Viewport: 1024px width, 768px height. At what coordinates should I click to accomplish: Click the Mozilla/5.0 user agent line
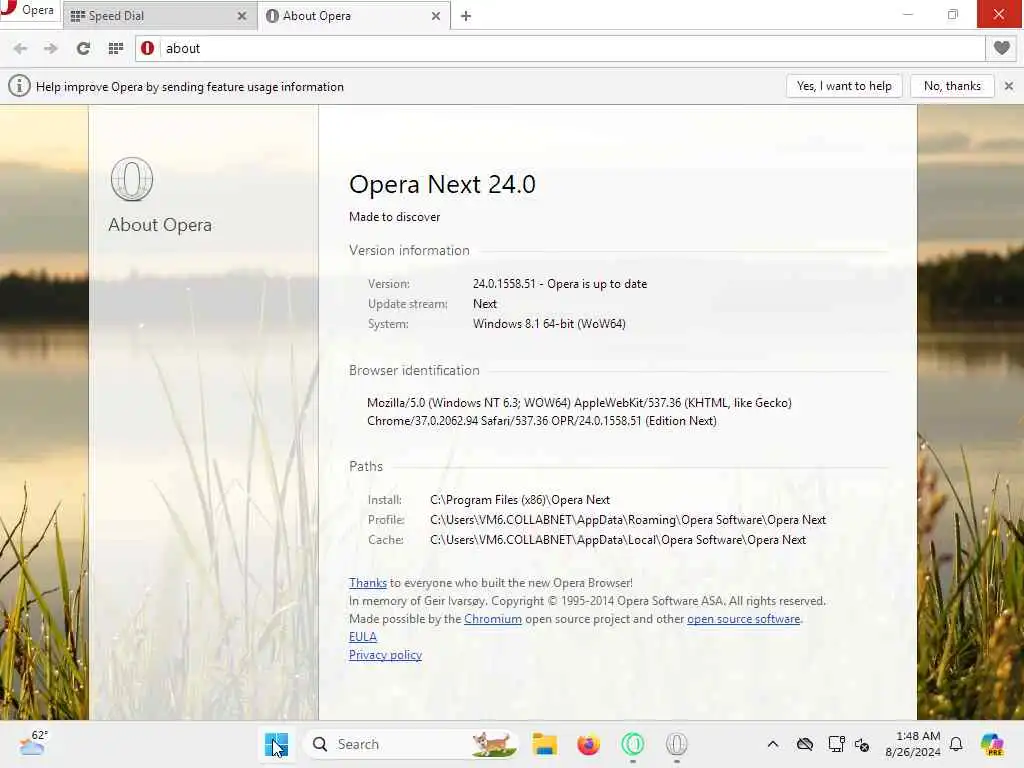[579, 403]
